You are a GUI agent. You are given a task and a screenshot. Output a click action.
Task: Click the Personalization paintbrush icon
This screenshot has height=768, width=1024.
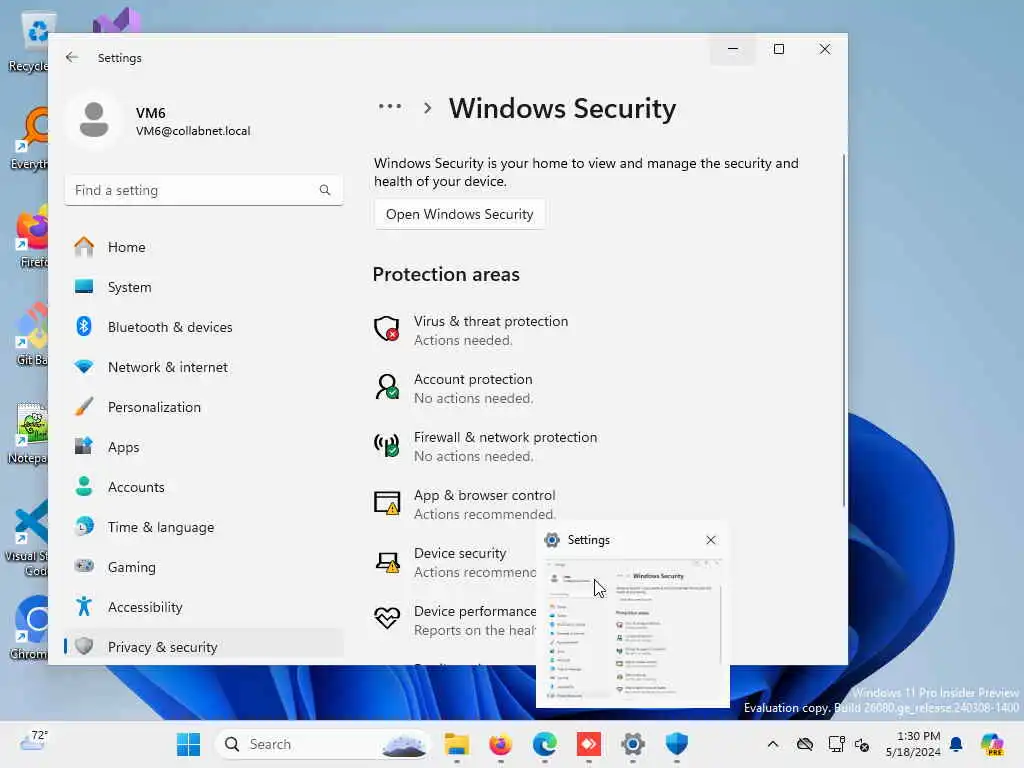[84, 406]
